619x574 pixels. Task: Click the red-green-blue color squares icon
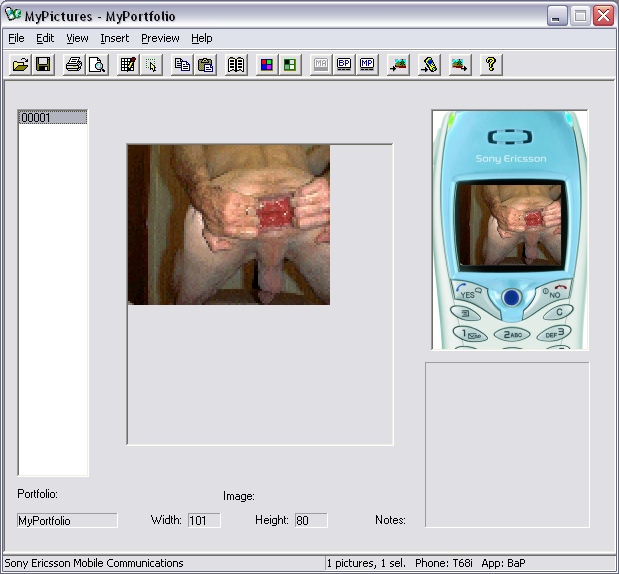[267, 64]
